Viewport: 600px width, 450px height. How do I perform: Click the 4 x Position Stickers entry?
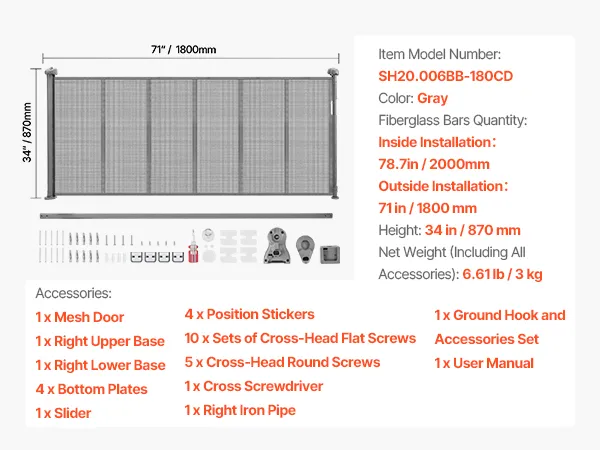pos(249,314)
